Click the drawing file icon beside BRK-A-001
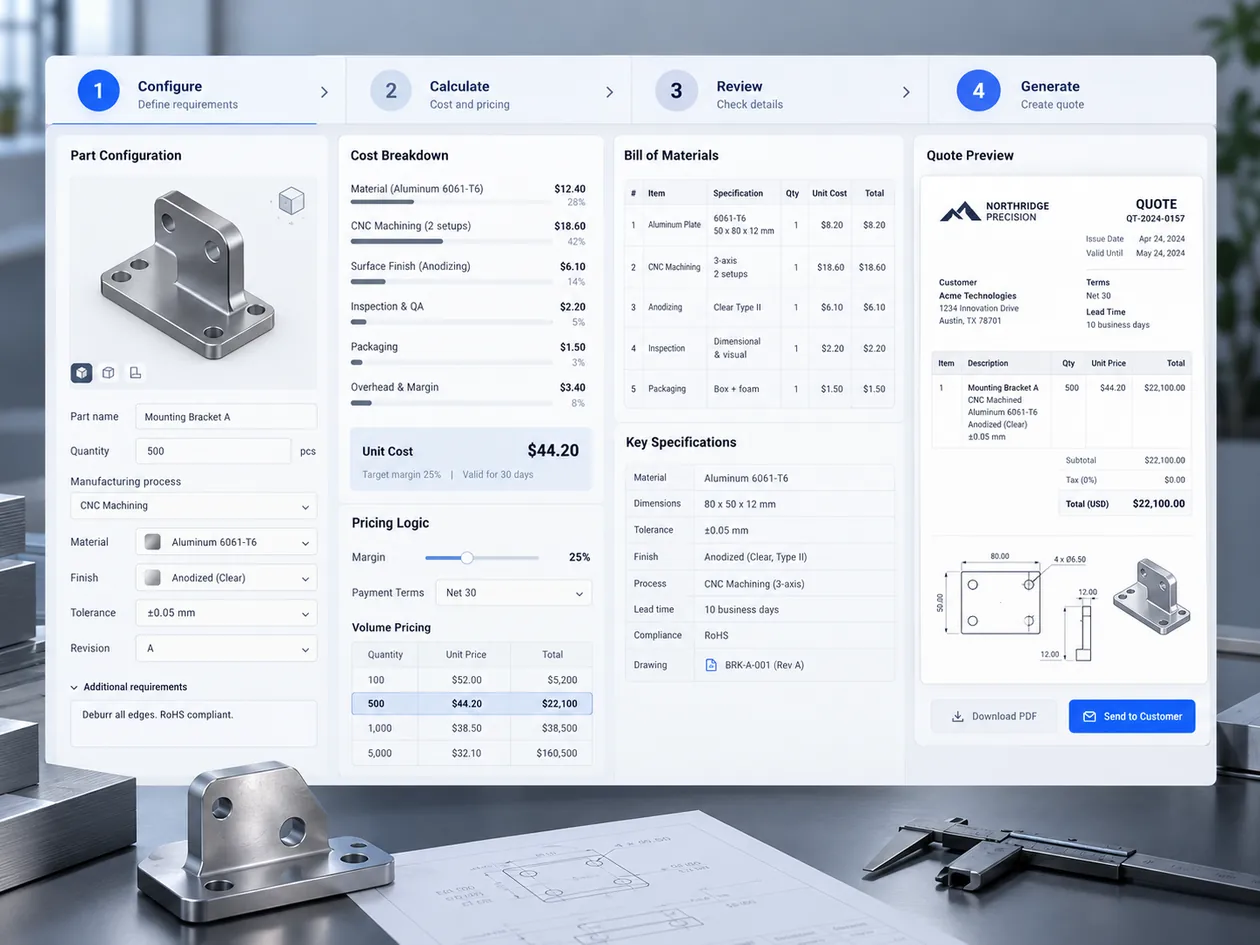 pos(711,665)
